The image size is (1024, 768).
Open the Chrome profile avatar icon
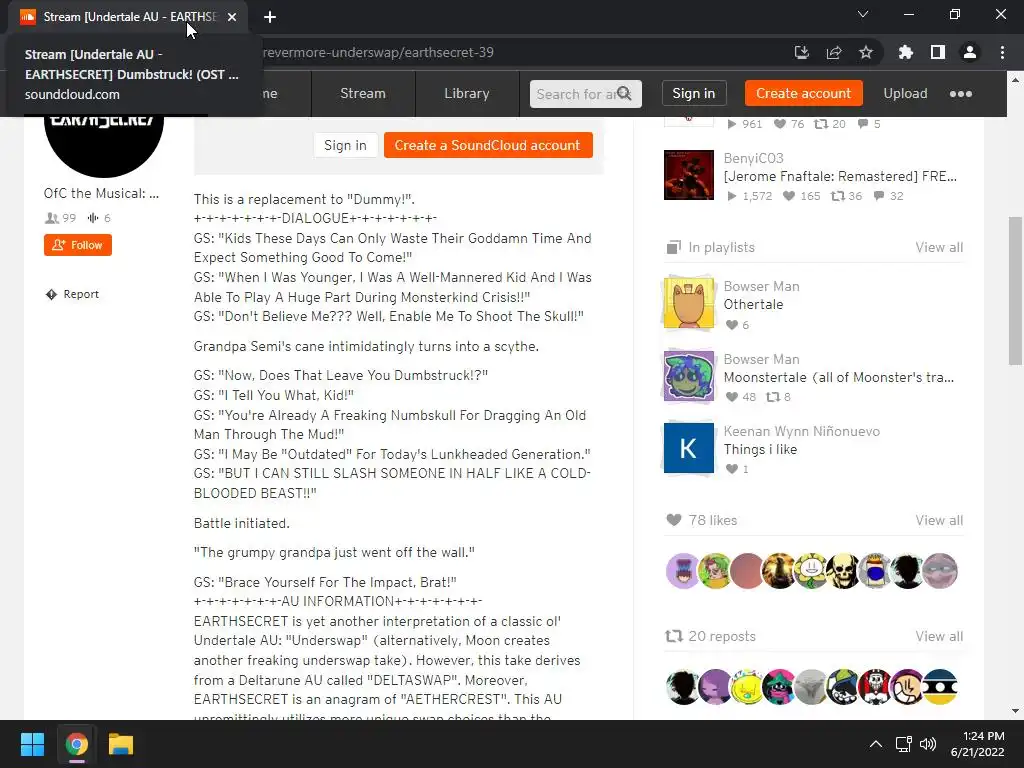pos(970,52)
